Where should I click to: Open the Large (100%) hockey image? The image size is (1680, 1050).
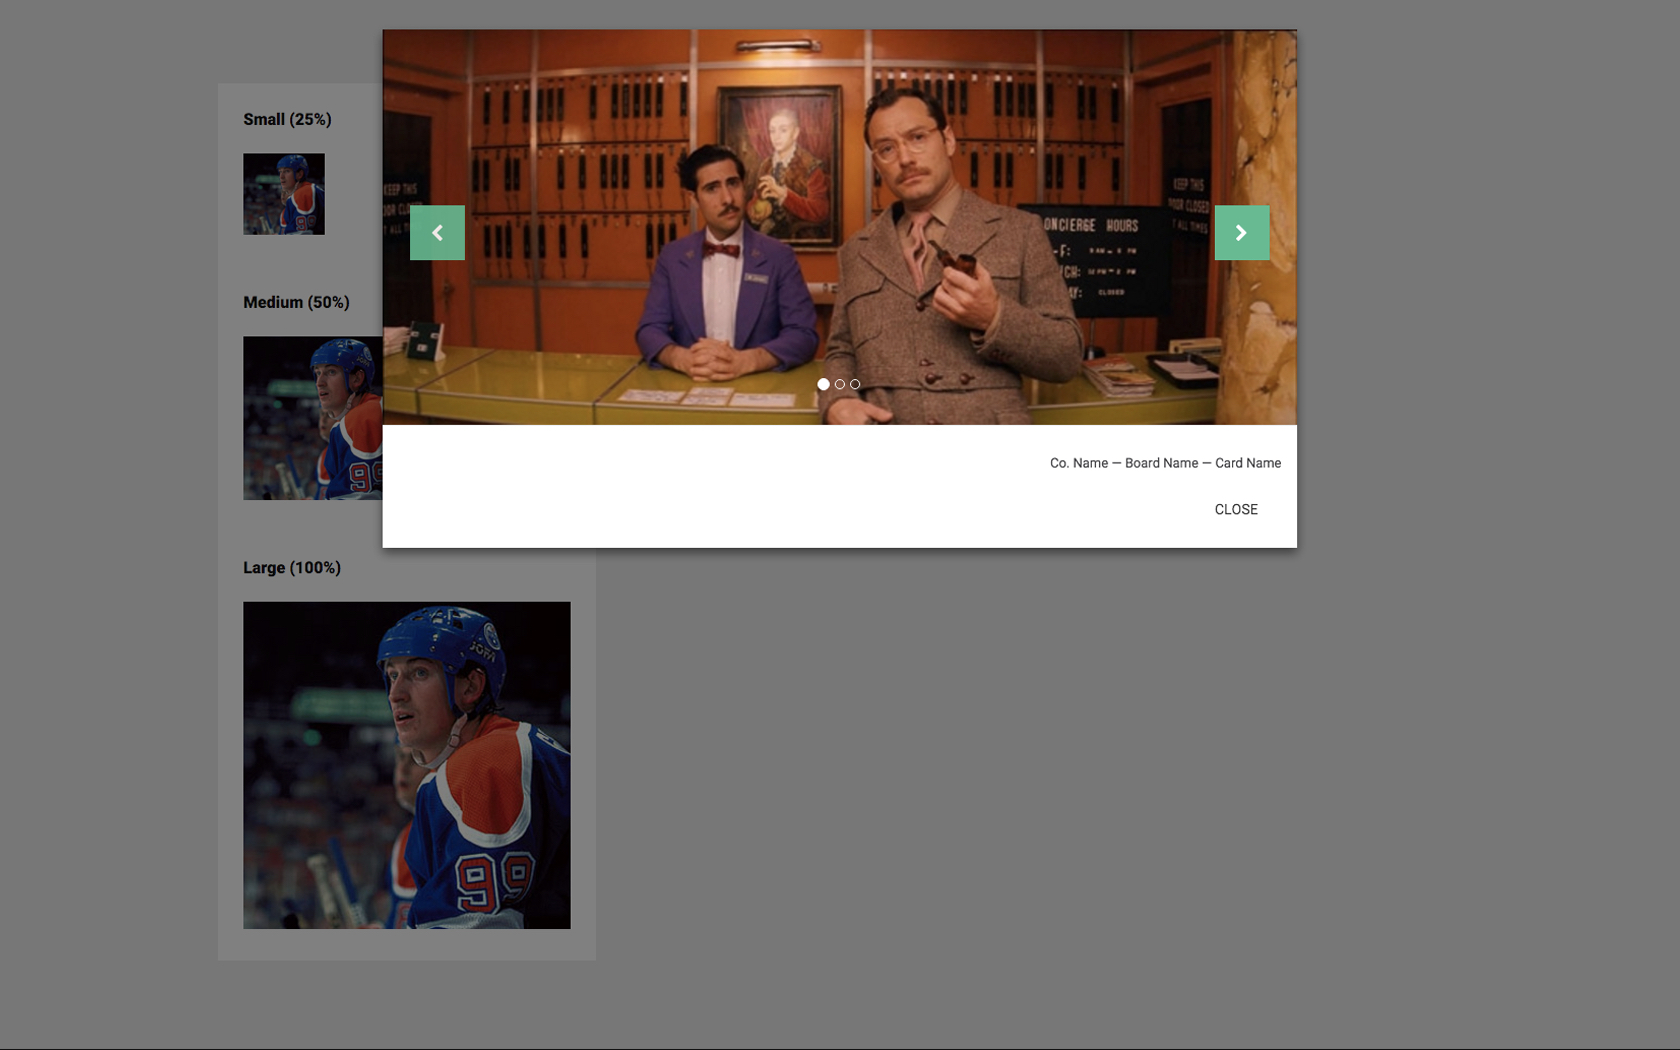tap(407, 765)
